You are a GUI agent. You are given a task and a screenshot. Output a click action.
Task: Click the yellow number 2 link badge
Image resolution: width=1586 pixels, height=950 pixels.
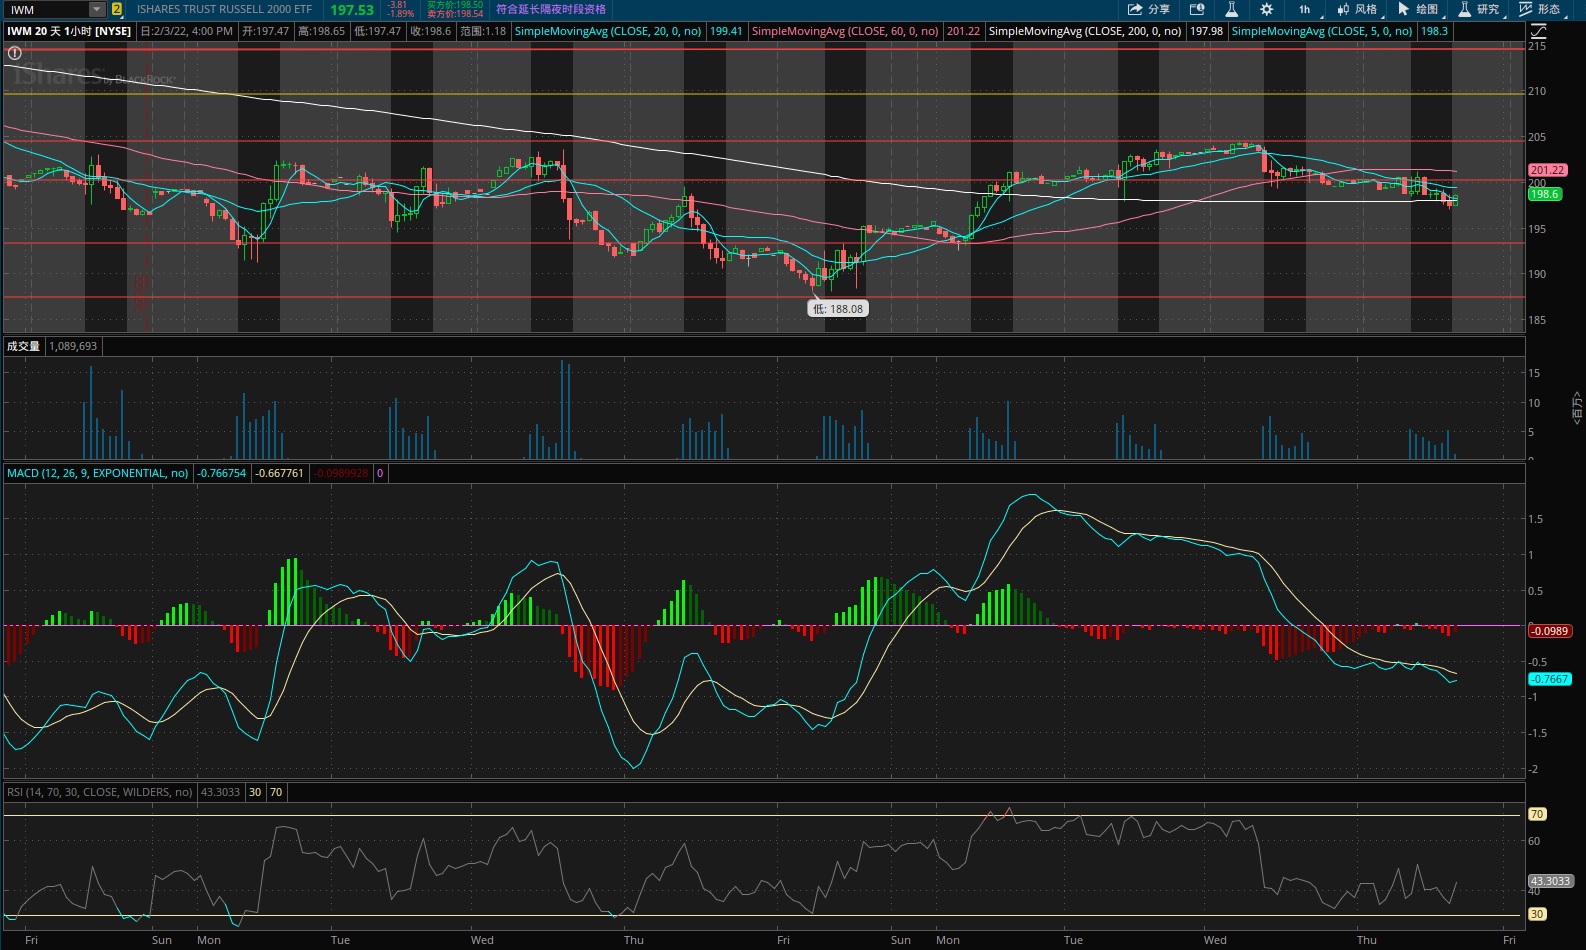116,9
